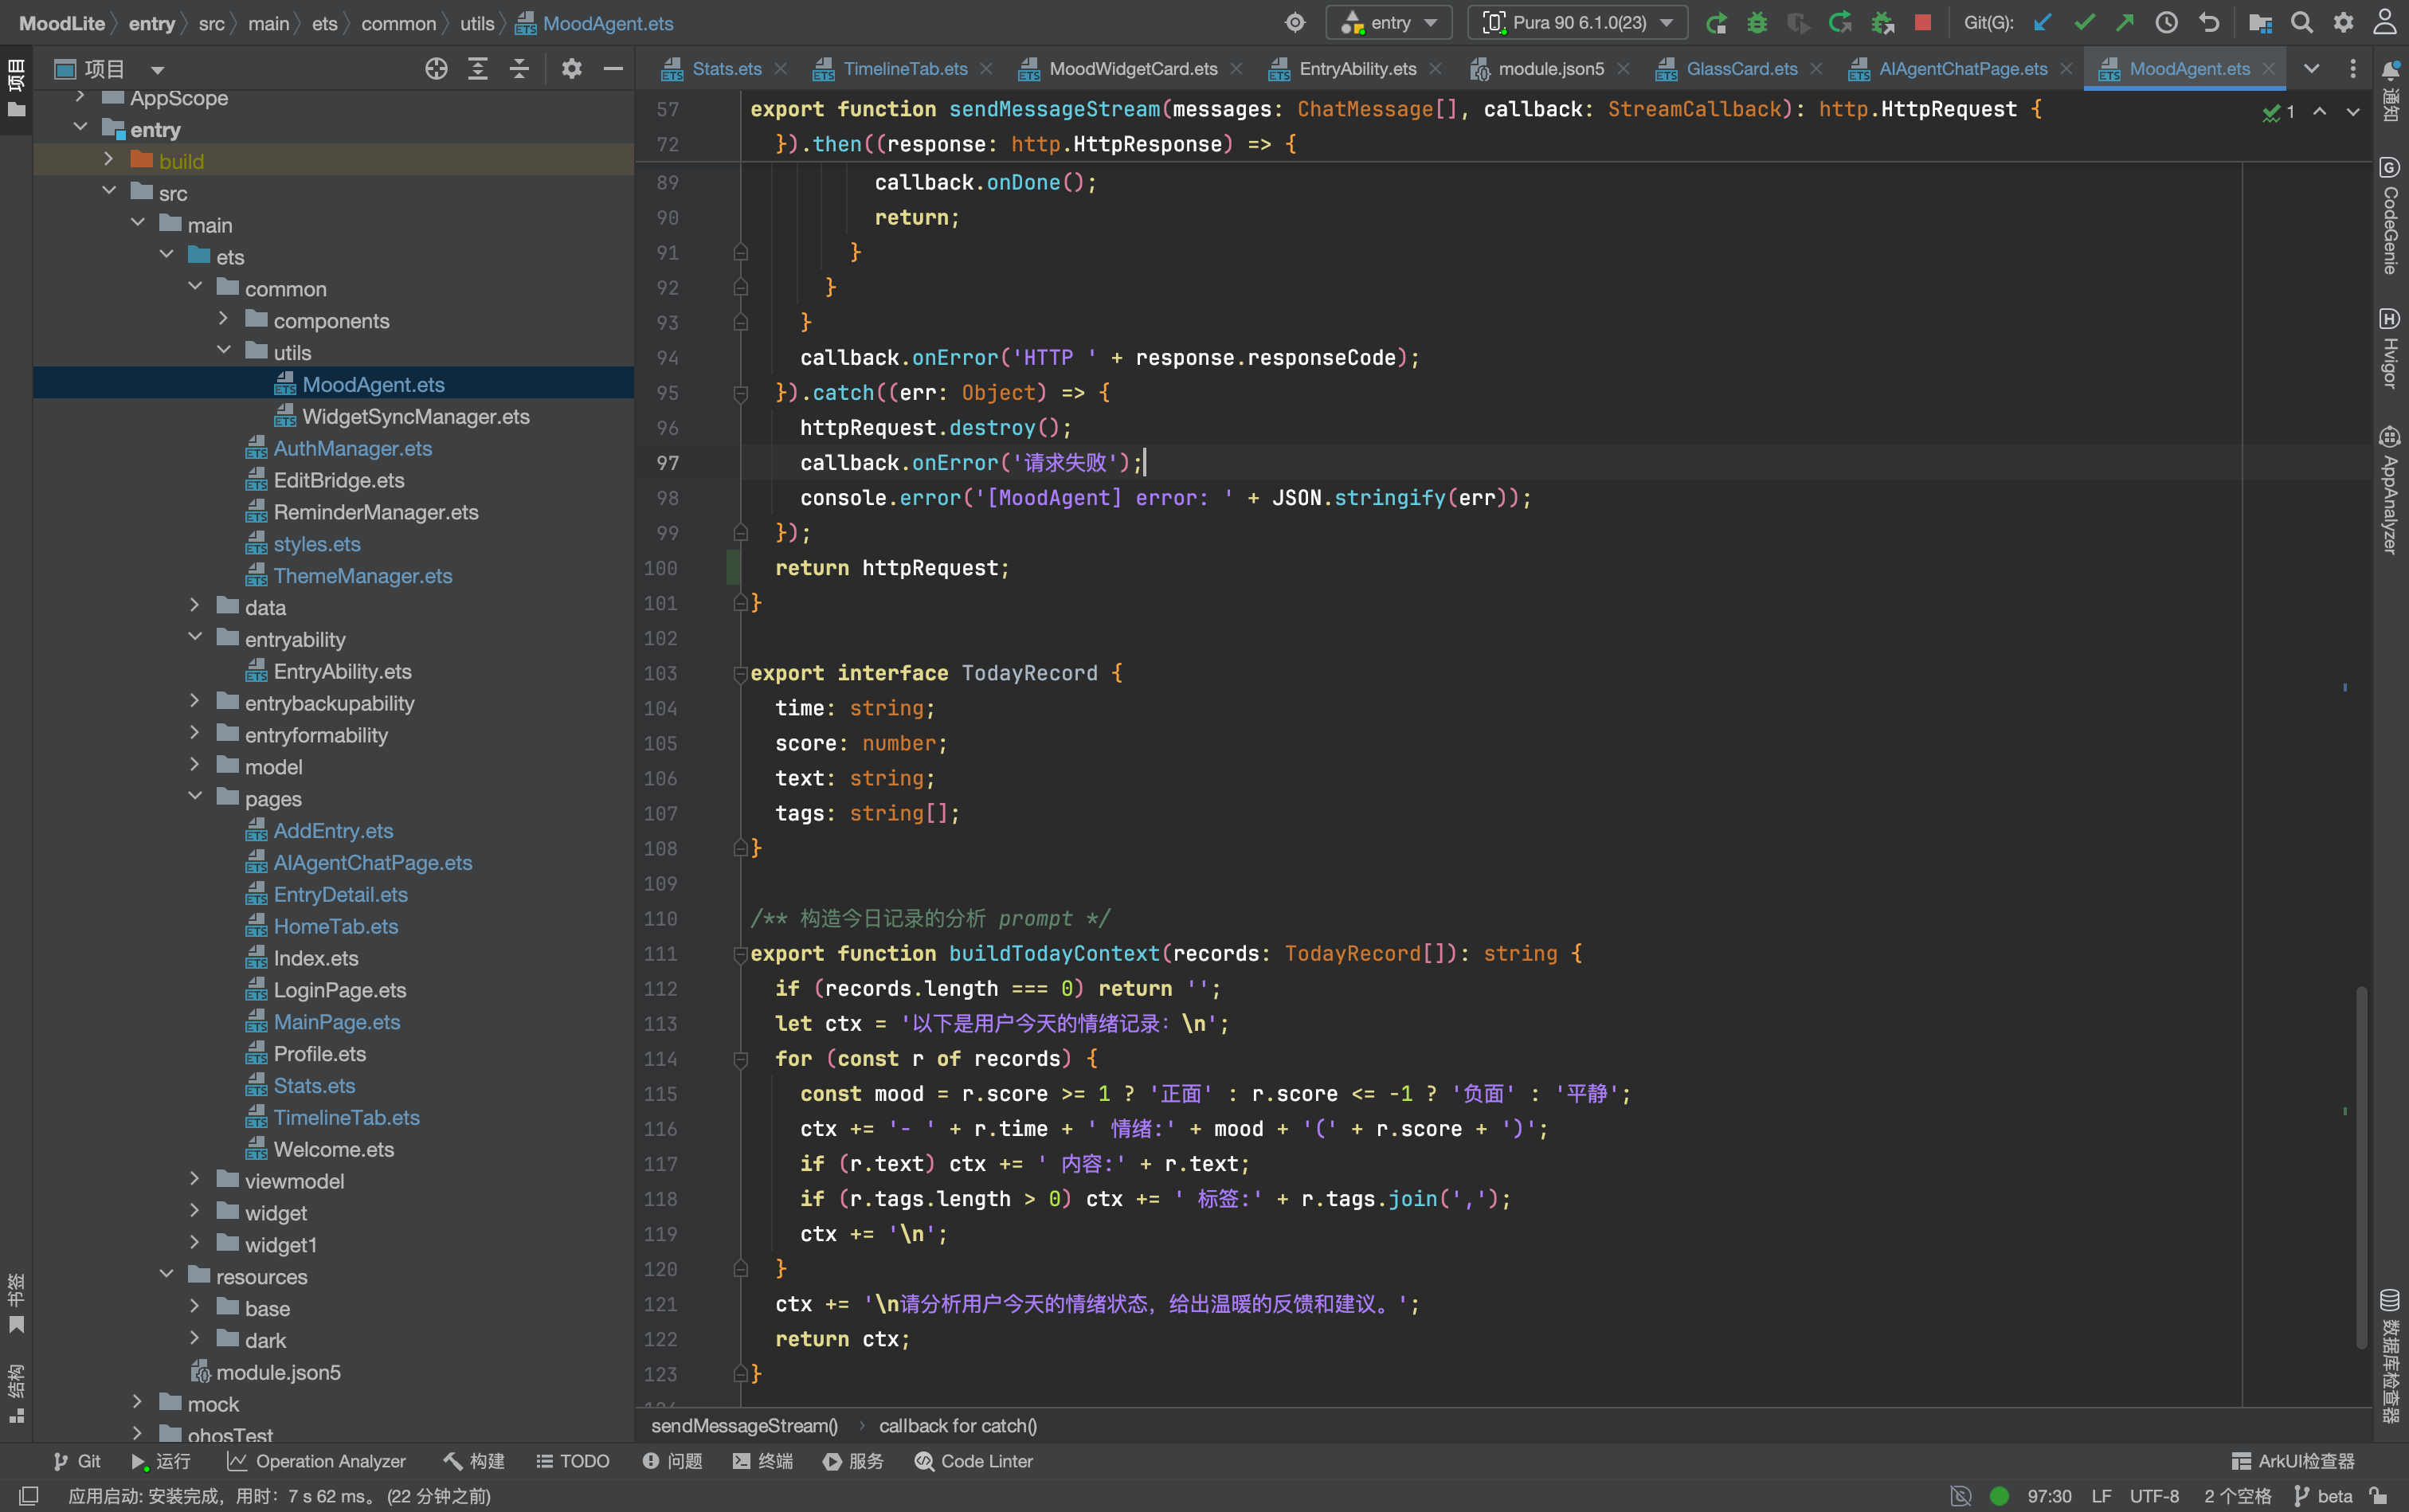The height and width of the screenshot is (1512, 2409).
Task: Collapse the utils folder
Action: [224, 351]
